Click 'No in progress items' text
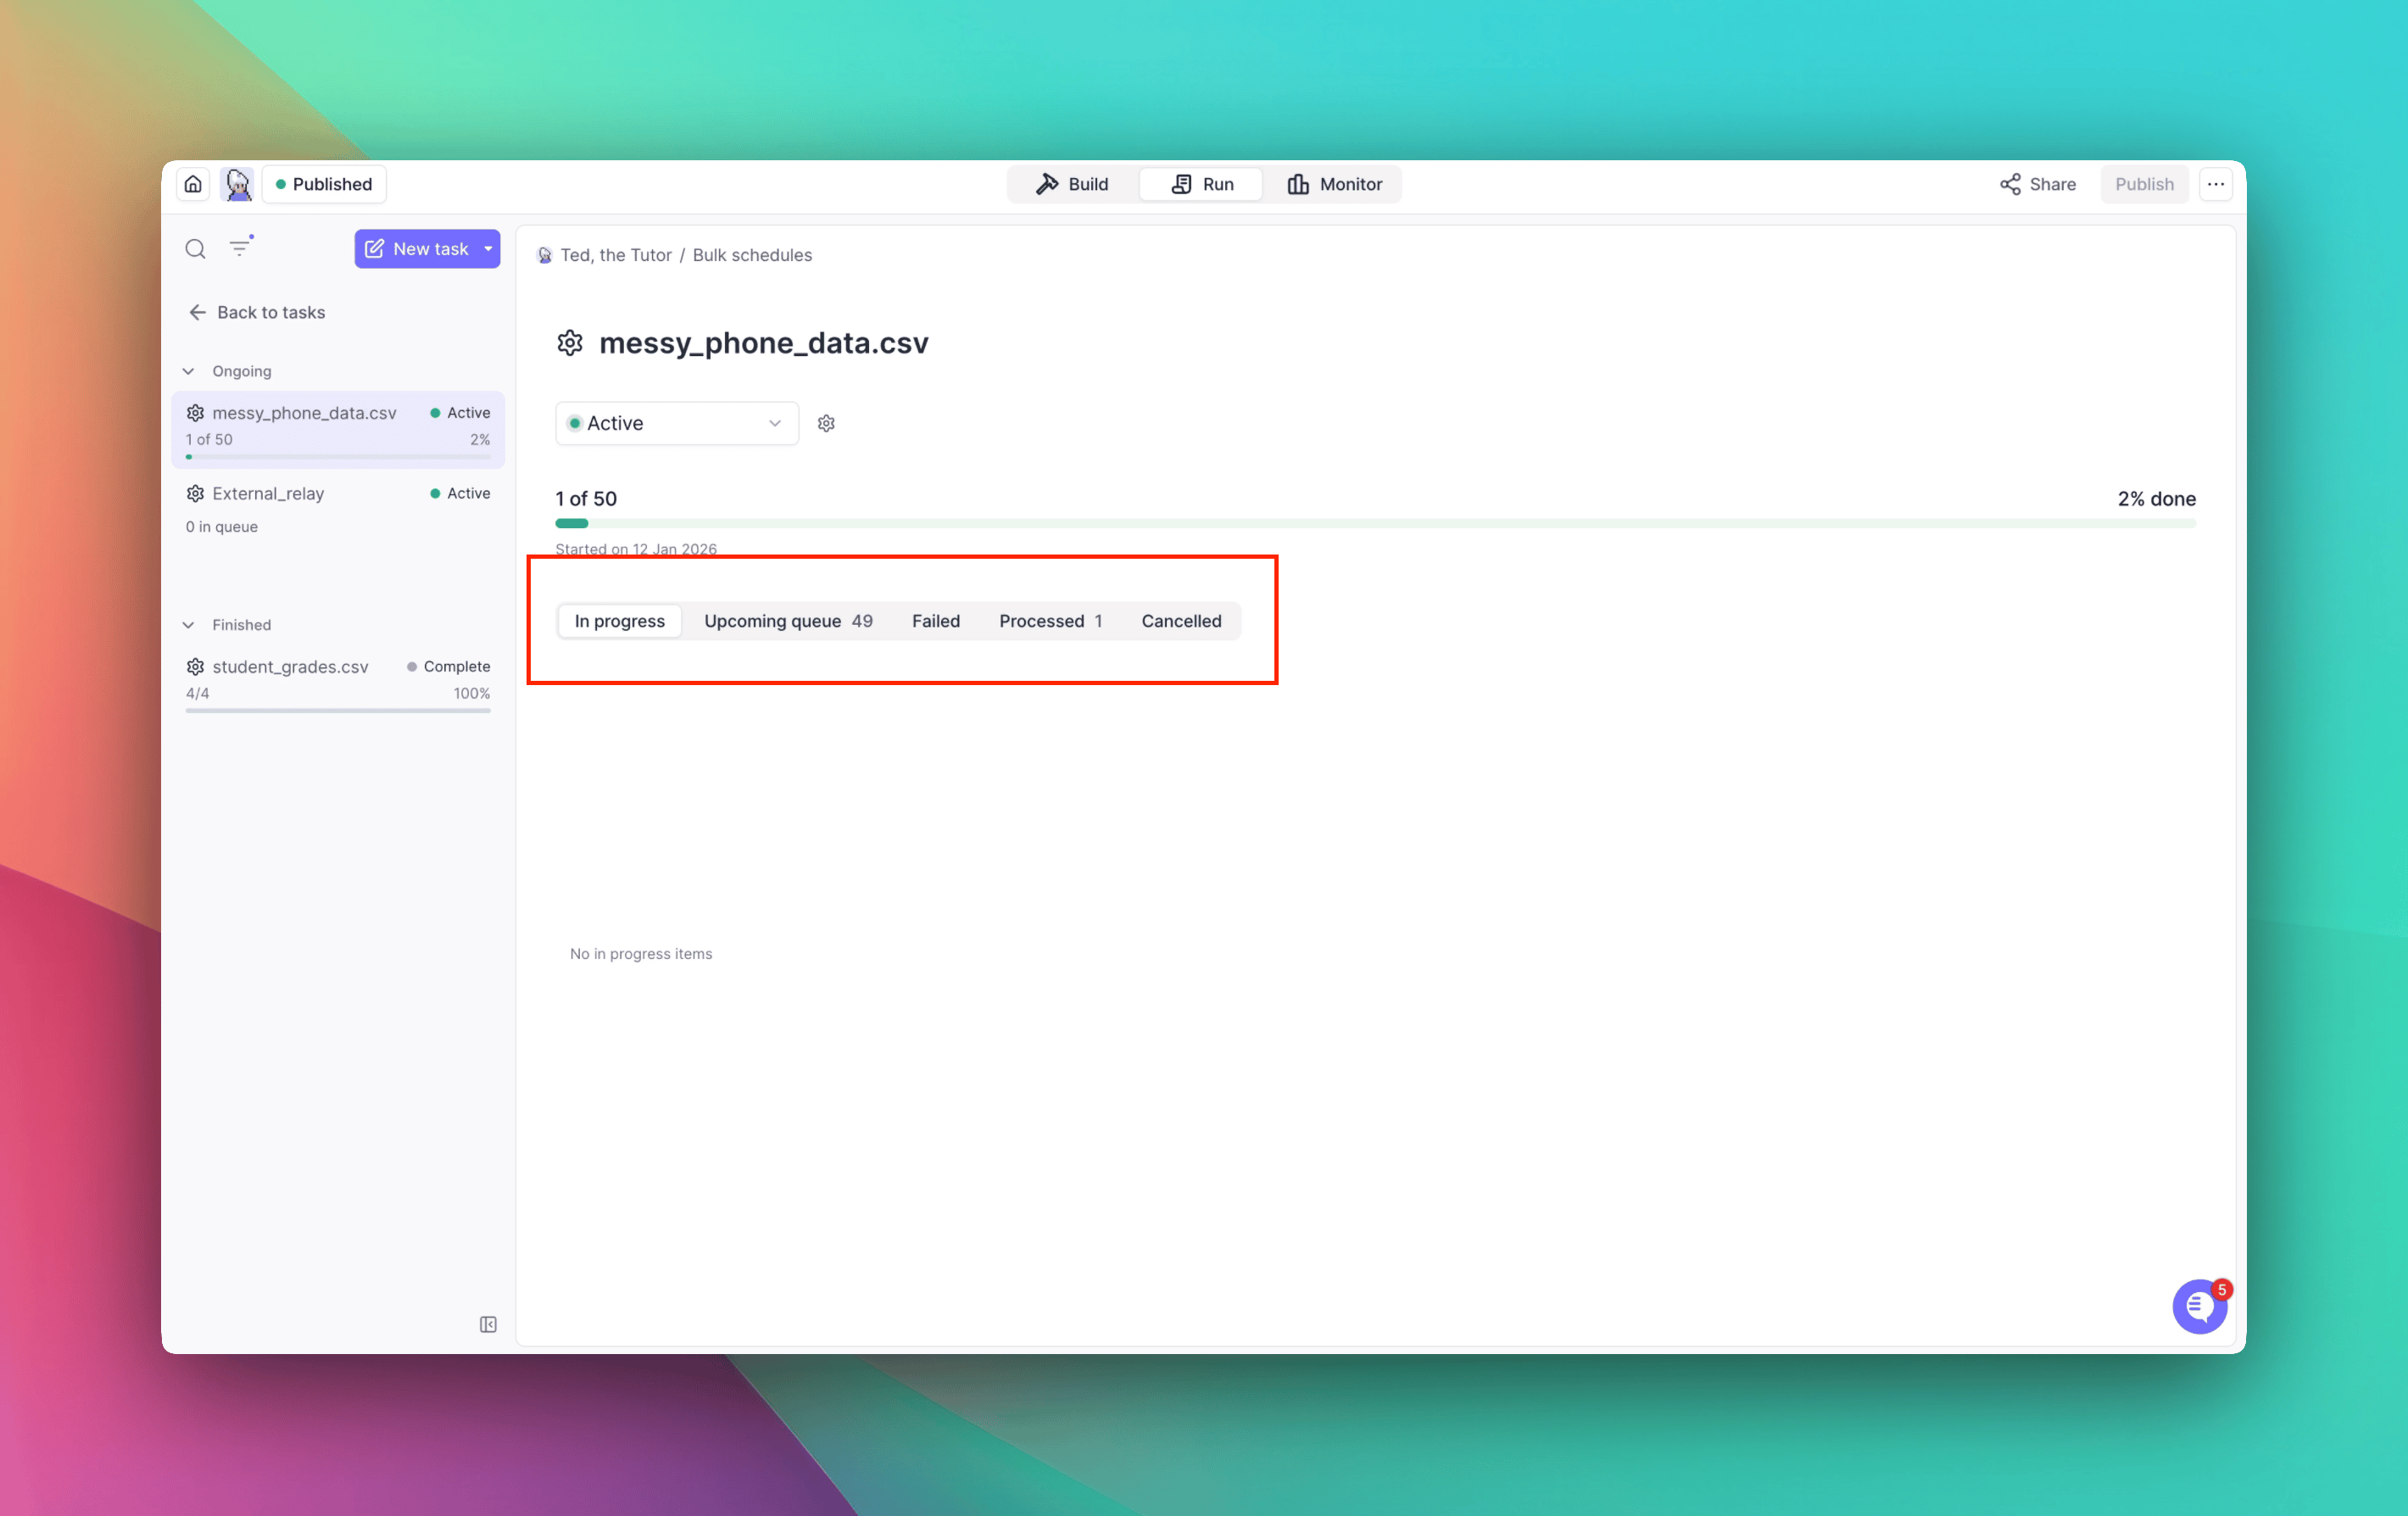Viewport: 2408px width, 1516px height. (641, 954)
